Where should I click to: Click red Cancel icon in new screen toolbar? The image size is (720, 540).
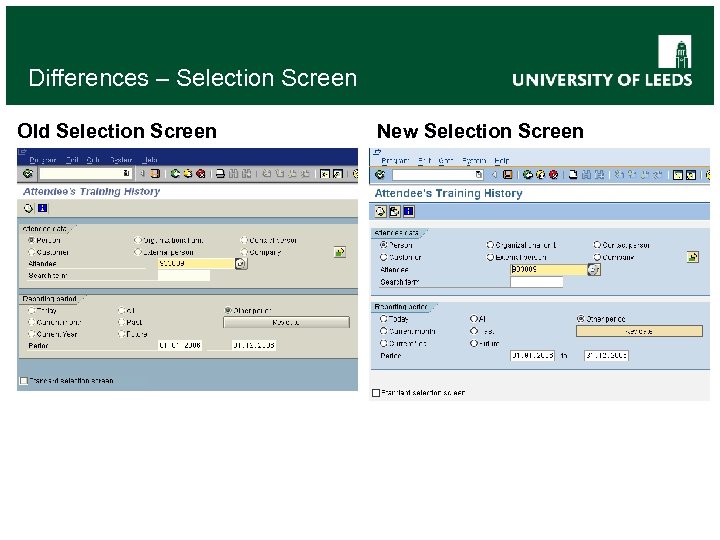(x=553, y=174)
